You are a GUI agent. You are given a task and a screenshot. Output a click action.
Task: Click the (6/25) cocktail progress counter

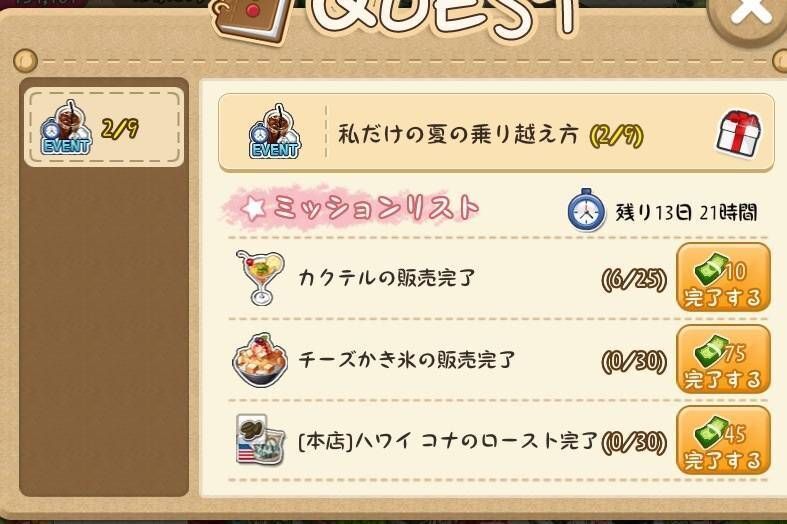pyautogui.click(x=634, y=279)
